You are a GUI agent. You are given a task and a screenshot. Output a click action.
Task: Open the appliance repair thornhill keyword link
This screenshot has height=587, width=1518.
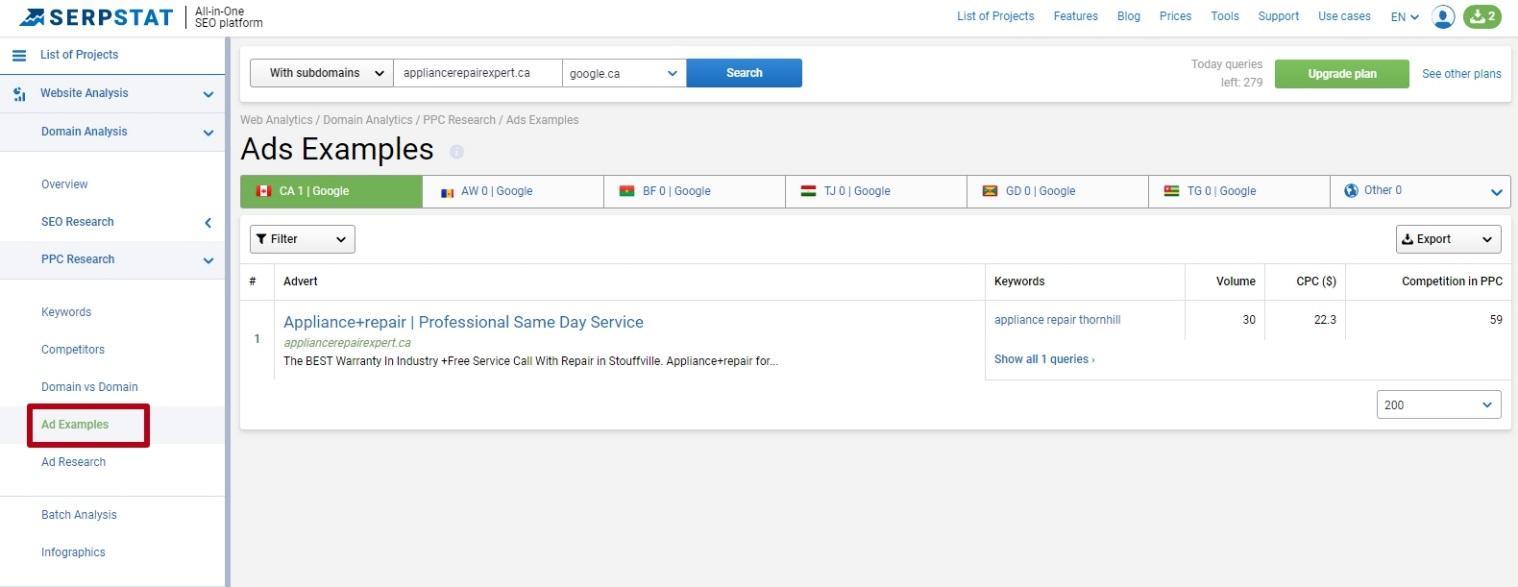pyautogui.click(x=1057, y=320)
